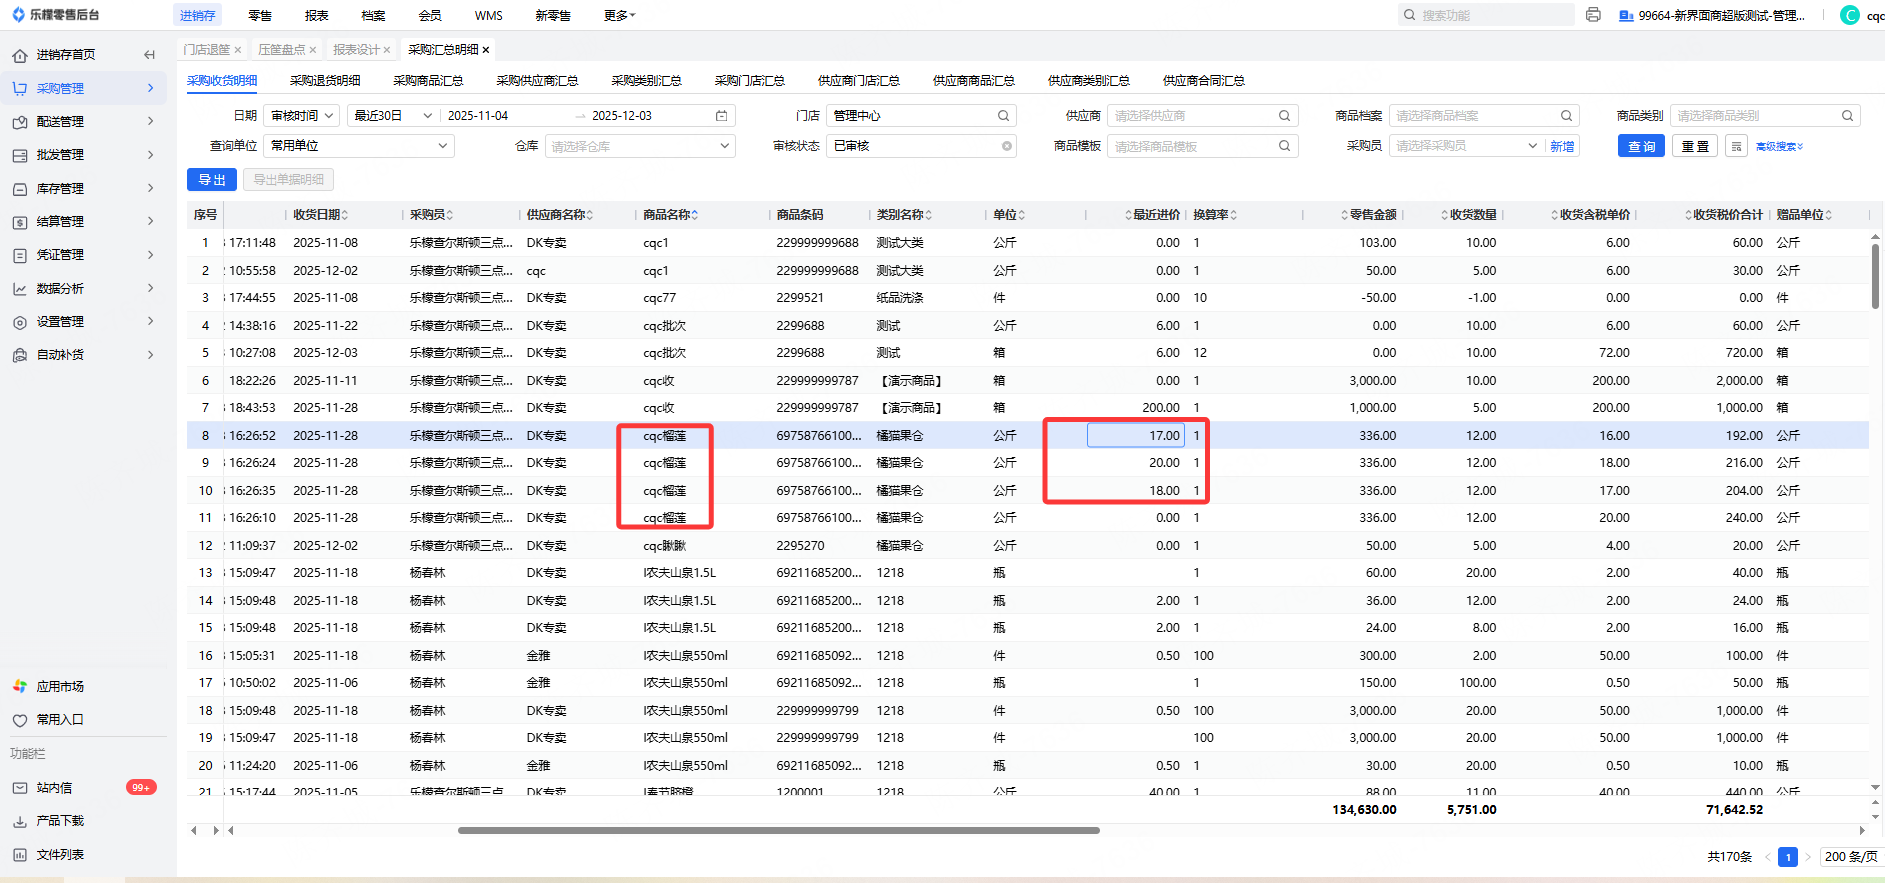Click the search icon in 商品档案 field

[x=1566, y=116]
